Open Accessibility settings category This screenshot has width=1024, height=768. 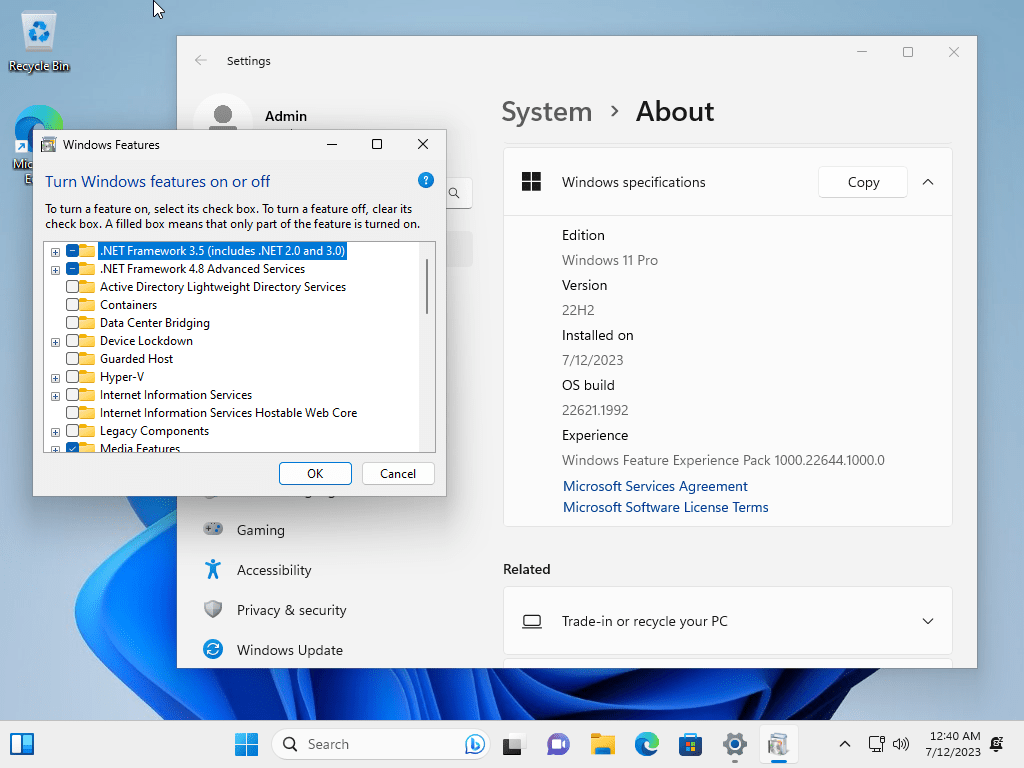tap(274, 570)
